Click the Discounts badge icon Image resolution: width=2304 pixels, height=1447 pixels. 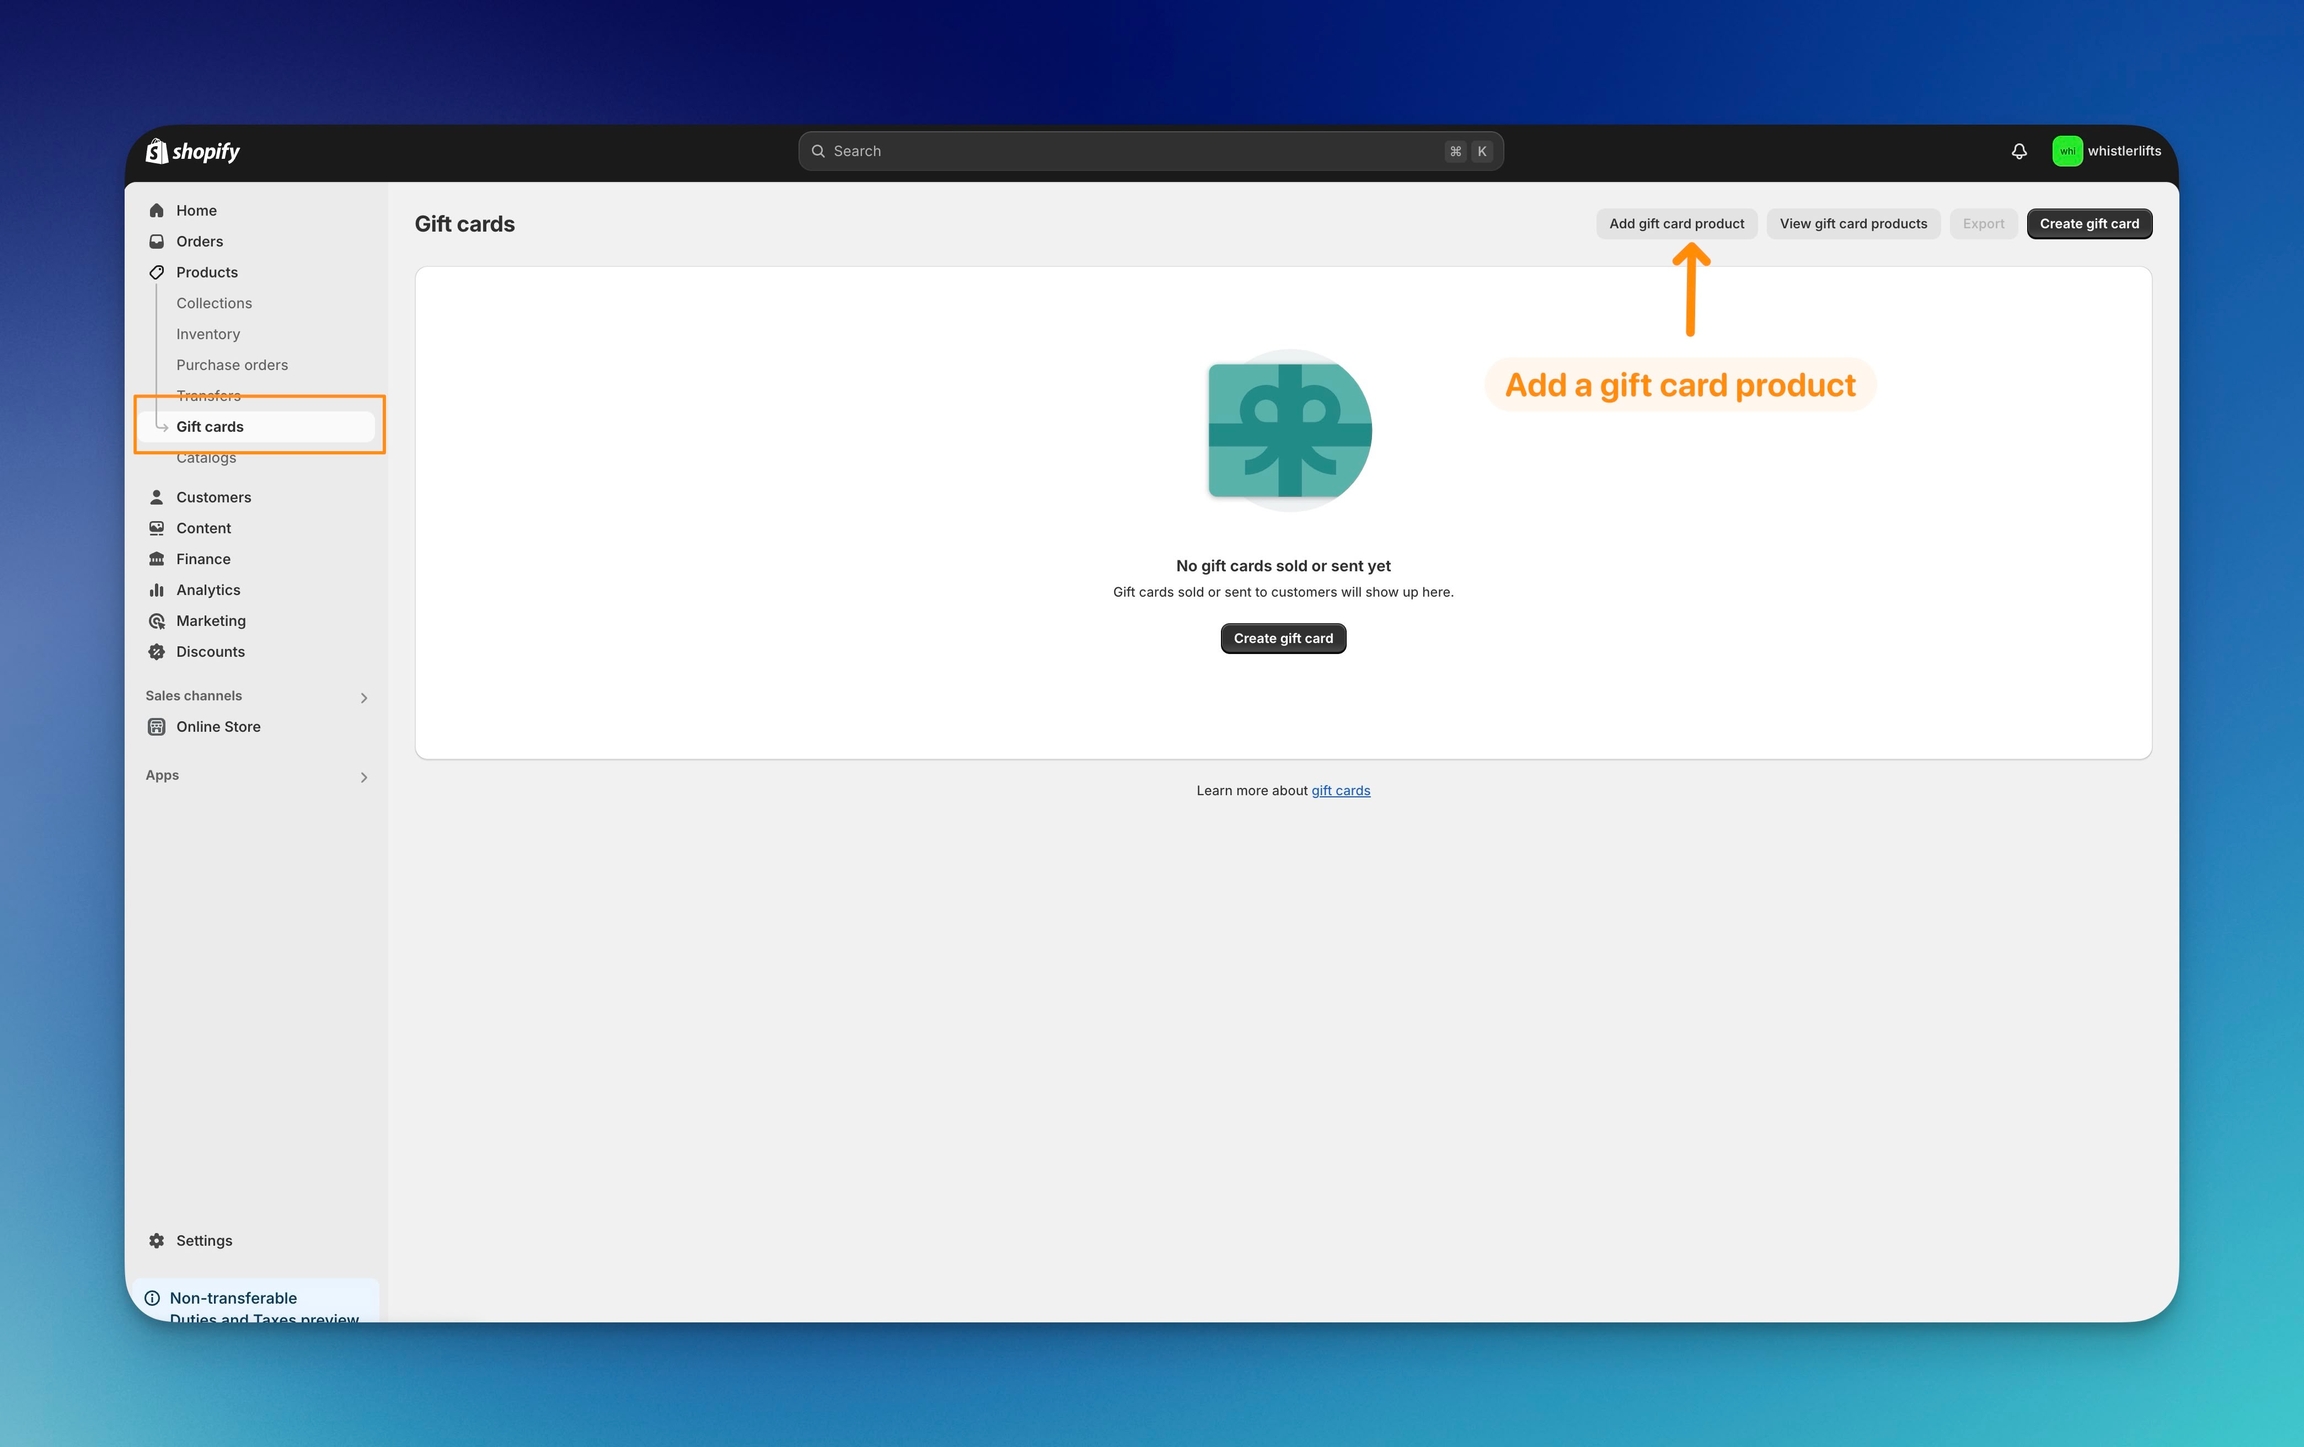[x=157, y=652]
